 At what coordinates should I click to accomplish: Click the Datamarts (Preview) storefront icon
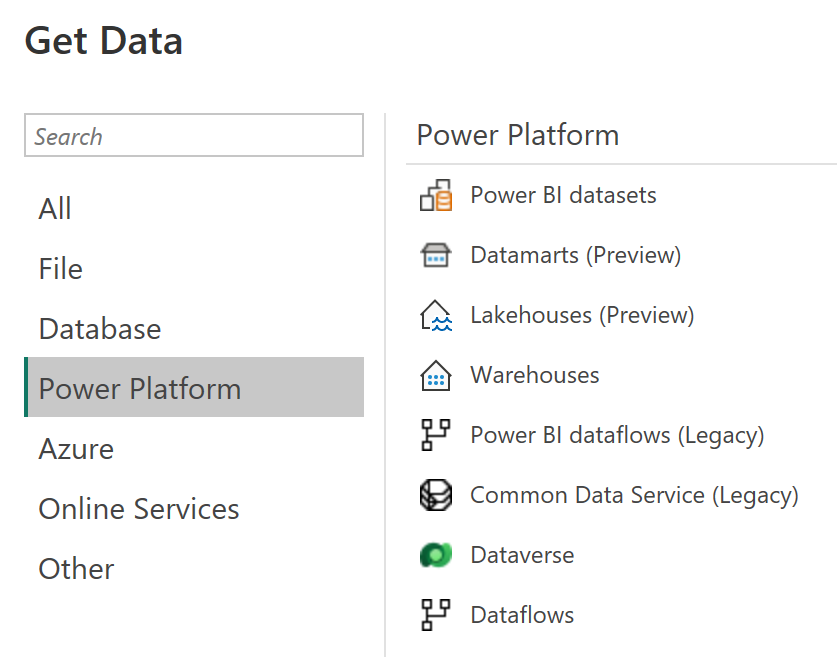pyautogui.click(x=436, y=255)
